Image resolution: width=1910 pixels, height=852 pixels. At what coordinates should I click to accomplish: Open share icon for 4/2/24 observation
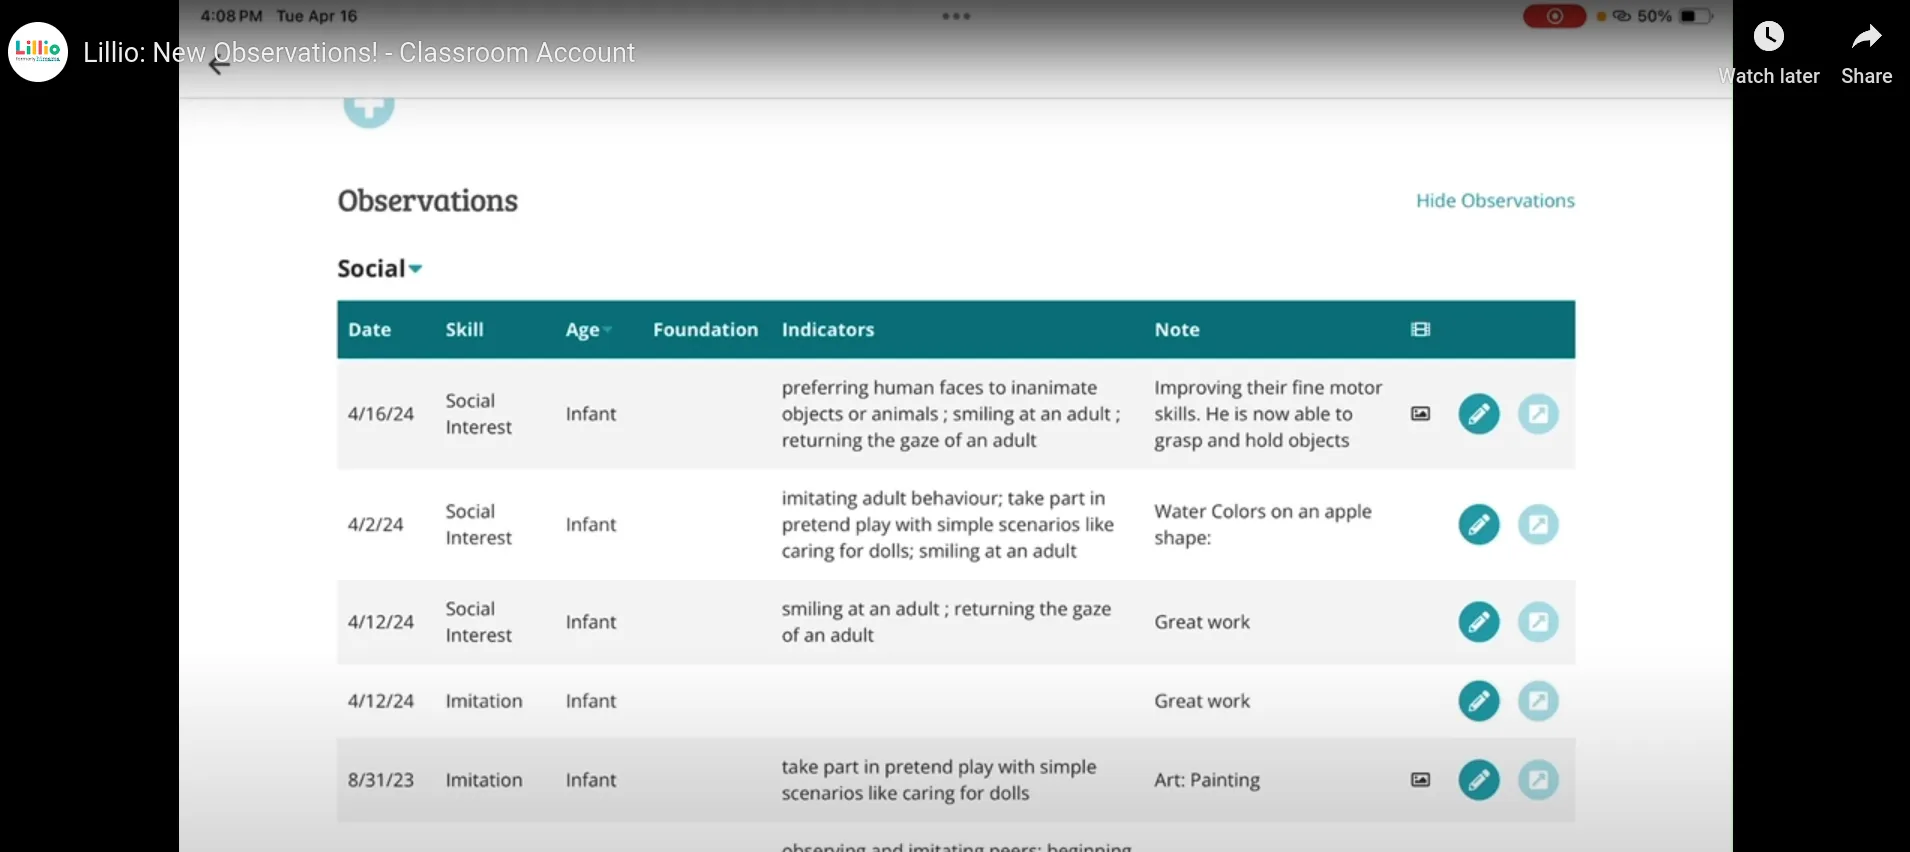[1538, 524]
